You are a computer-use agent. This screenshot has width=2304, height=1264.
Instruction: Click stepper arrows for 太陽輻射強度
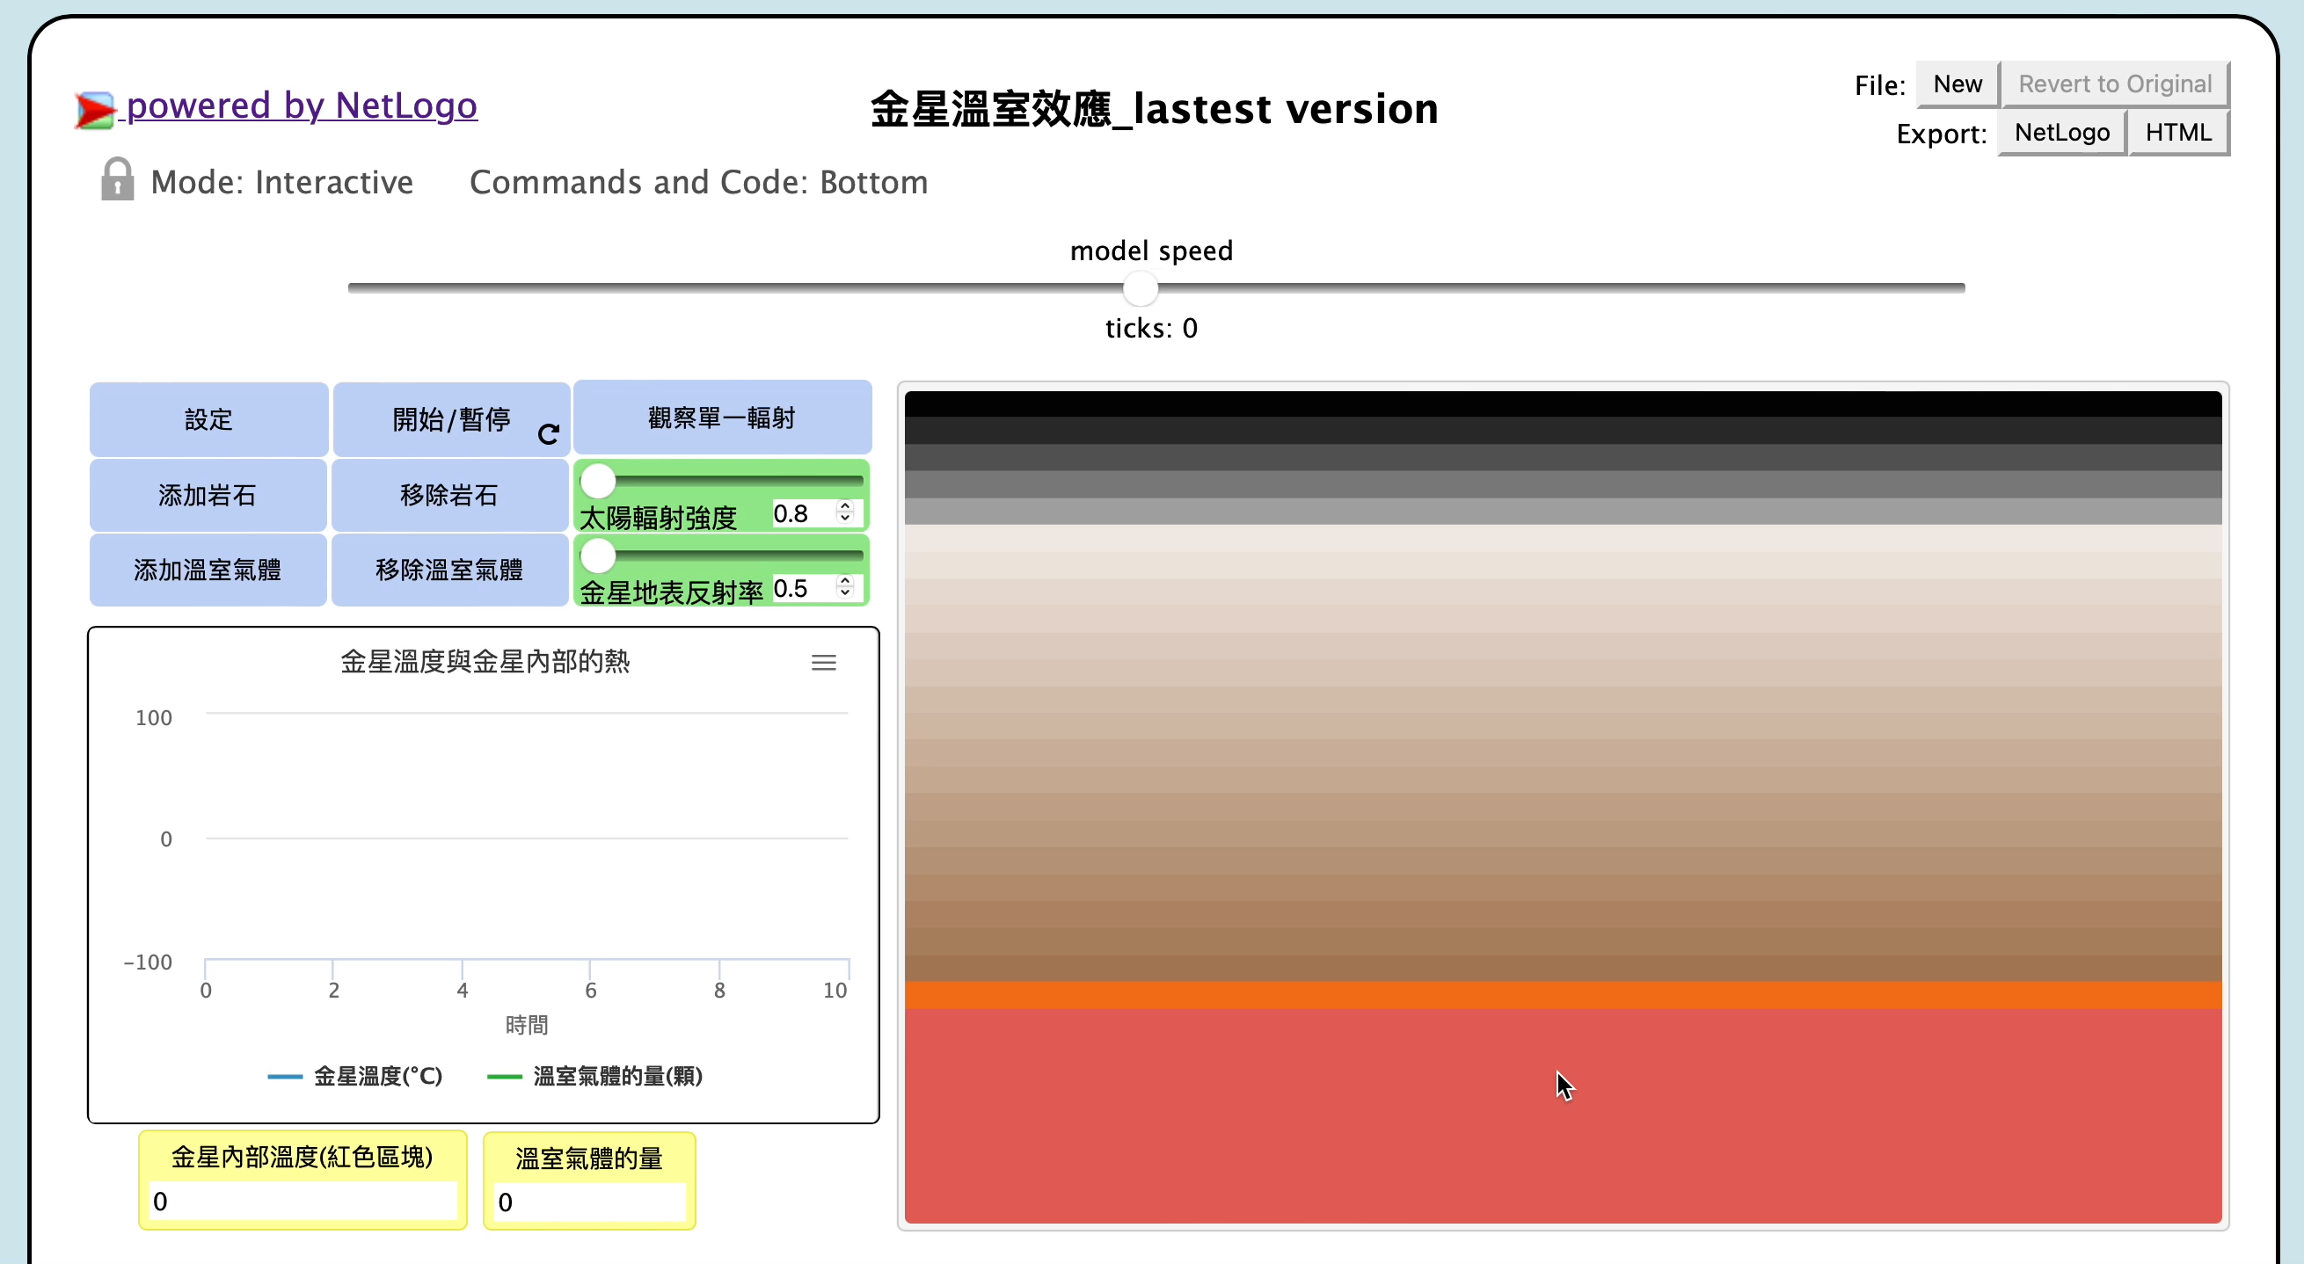pos(845,512)
